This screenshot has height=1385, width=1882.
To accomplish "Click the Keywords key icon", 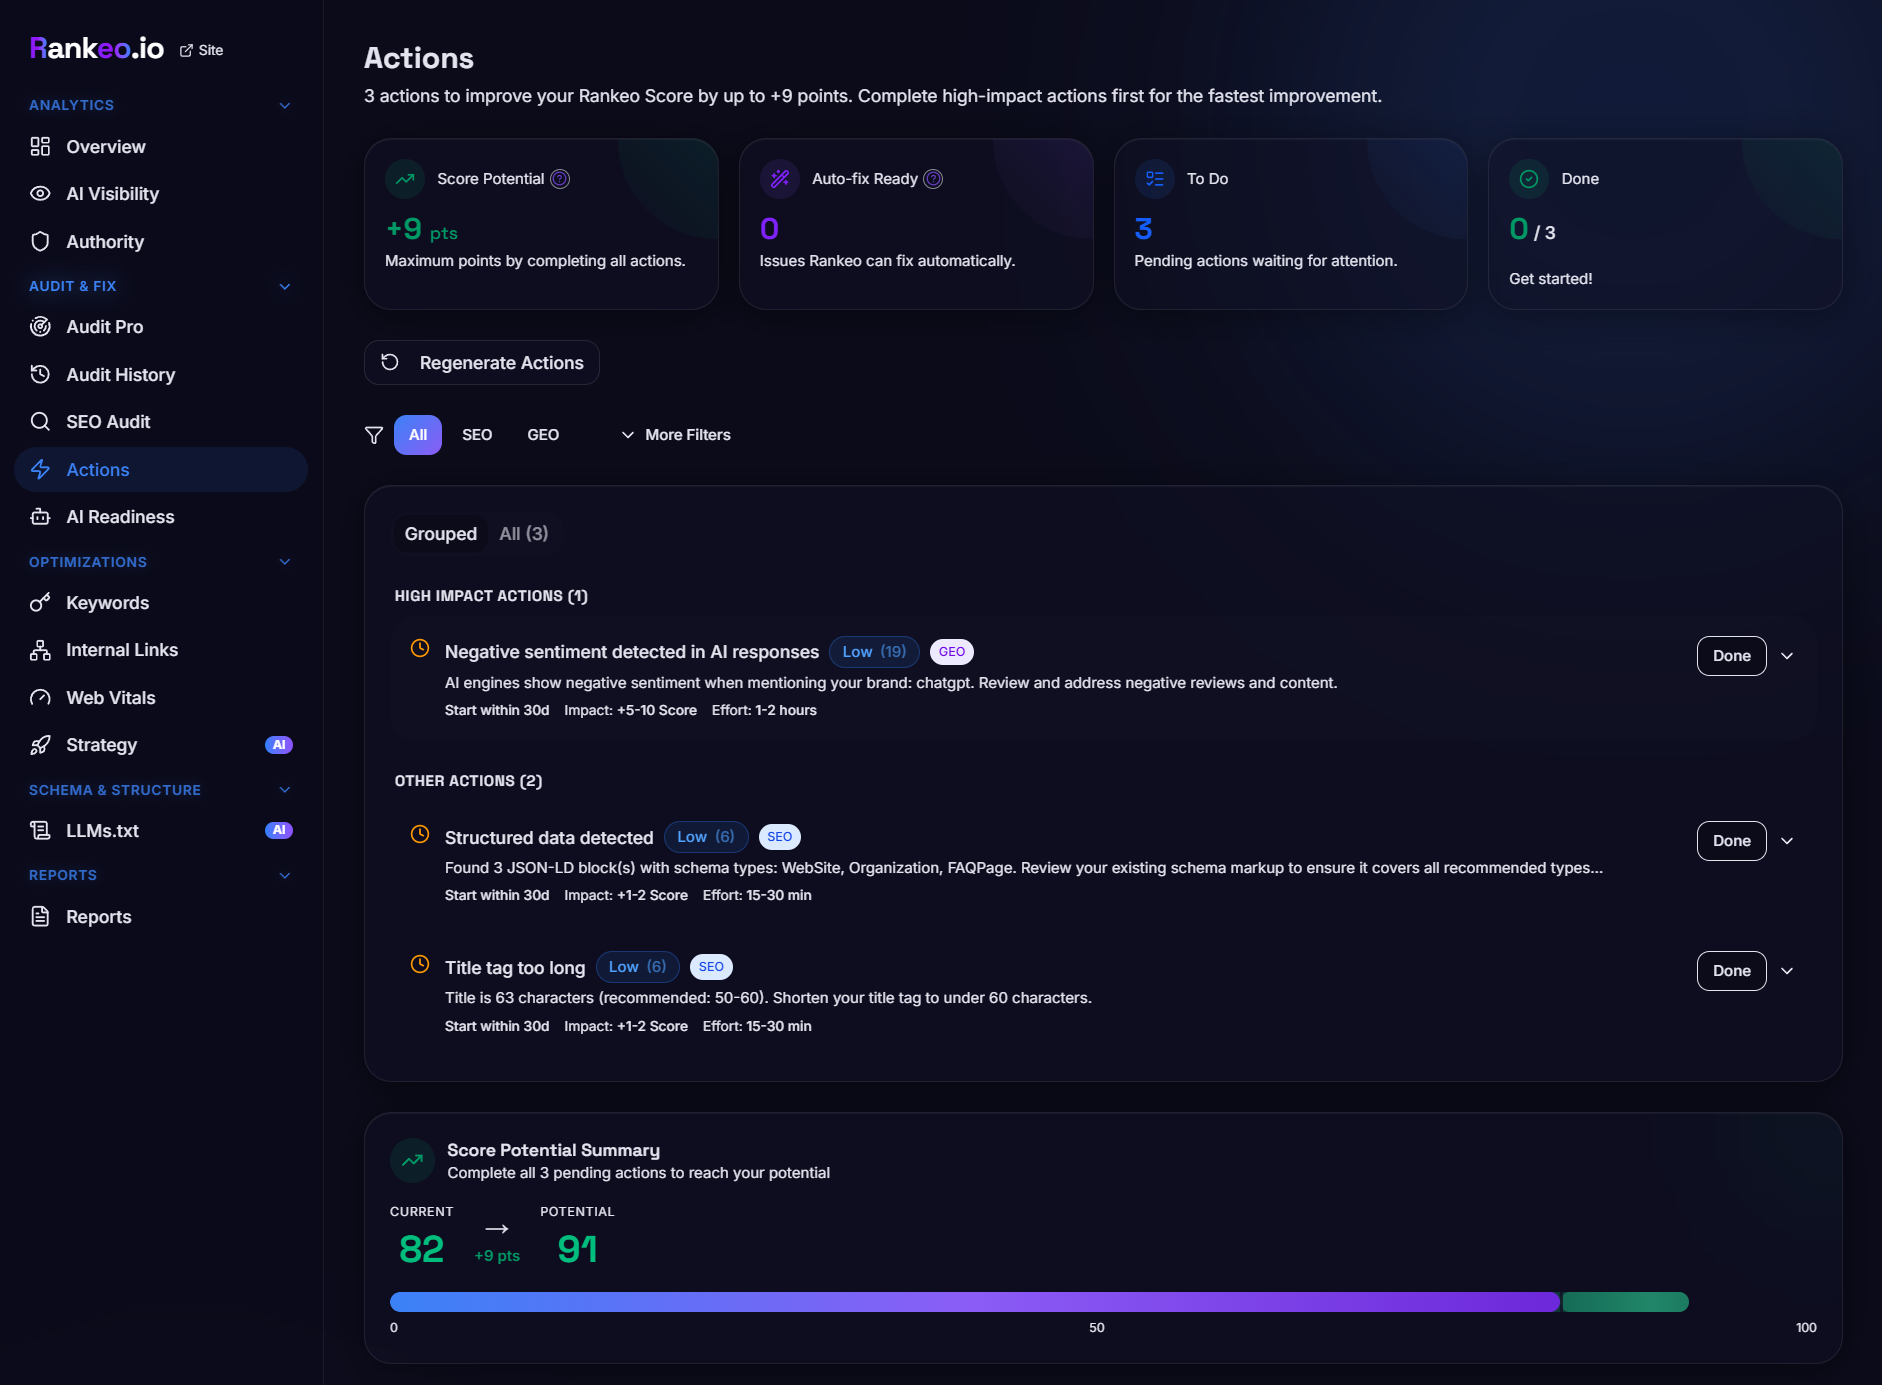I will point(40,603).
